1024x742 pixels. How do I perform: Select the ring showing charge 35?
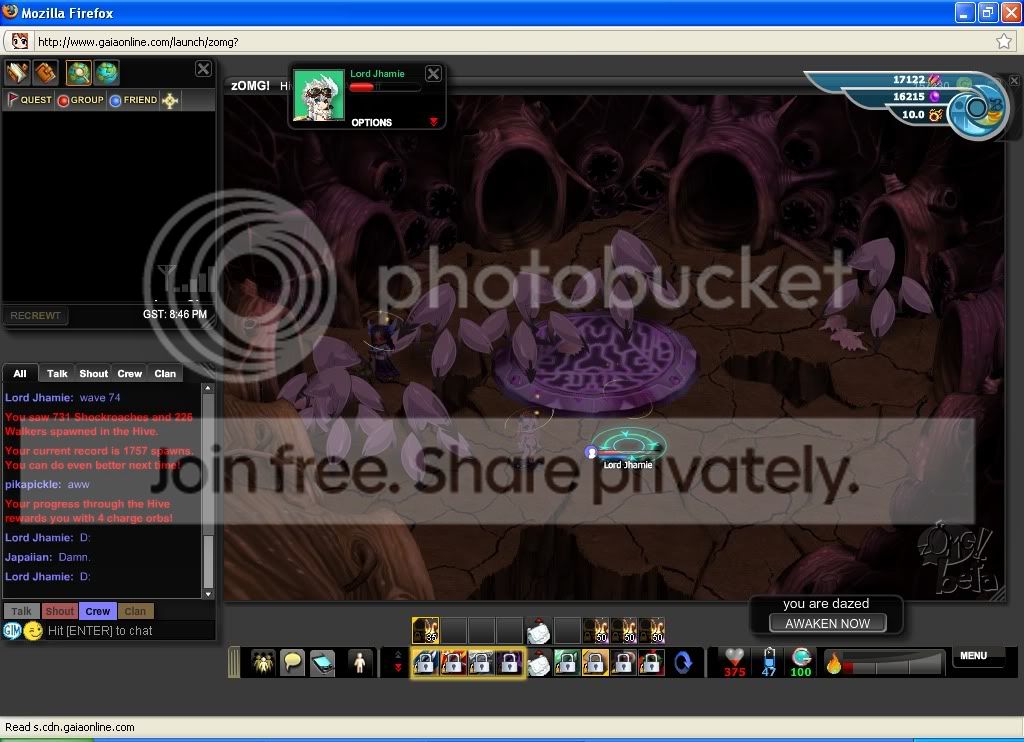(425, 630)
